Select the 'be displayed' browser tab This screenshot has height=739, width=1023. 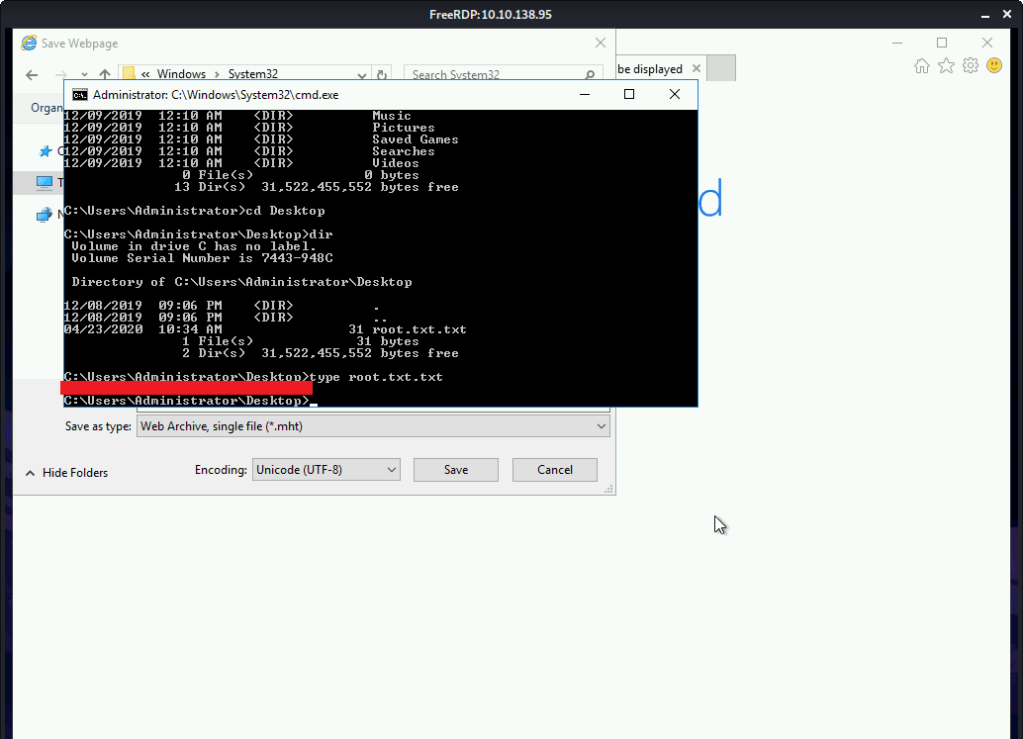coord(650,69)
